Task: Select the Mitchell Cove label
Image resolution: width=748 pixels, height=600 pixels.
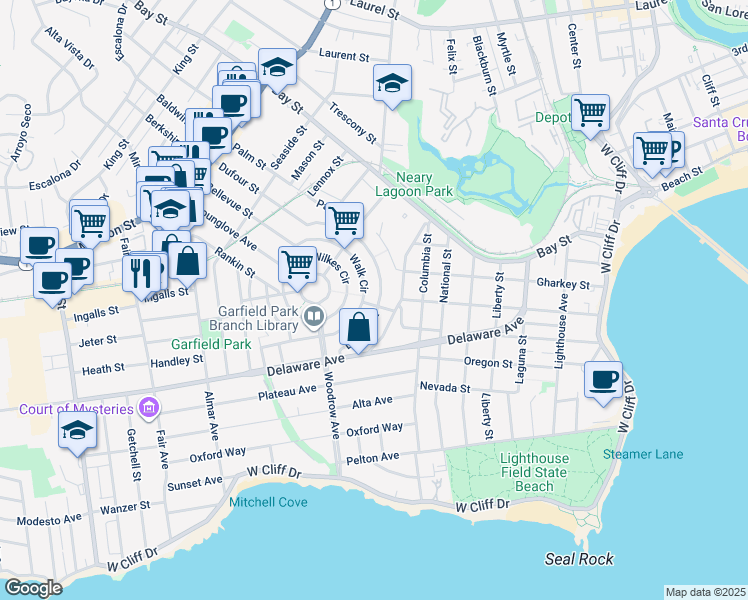Action: pyautogui.click(x=268, y=502)
